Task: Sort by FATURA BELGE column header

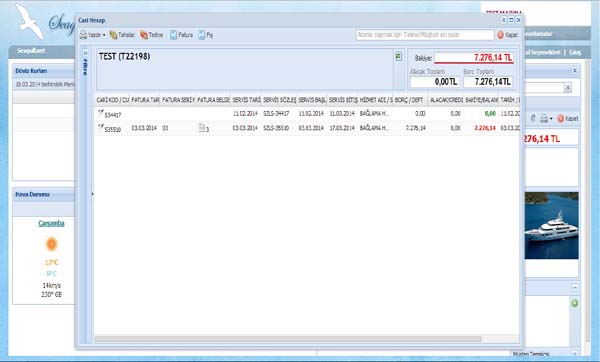Action: [214, 99]
